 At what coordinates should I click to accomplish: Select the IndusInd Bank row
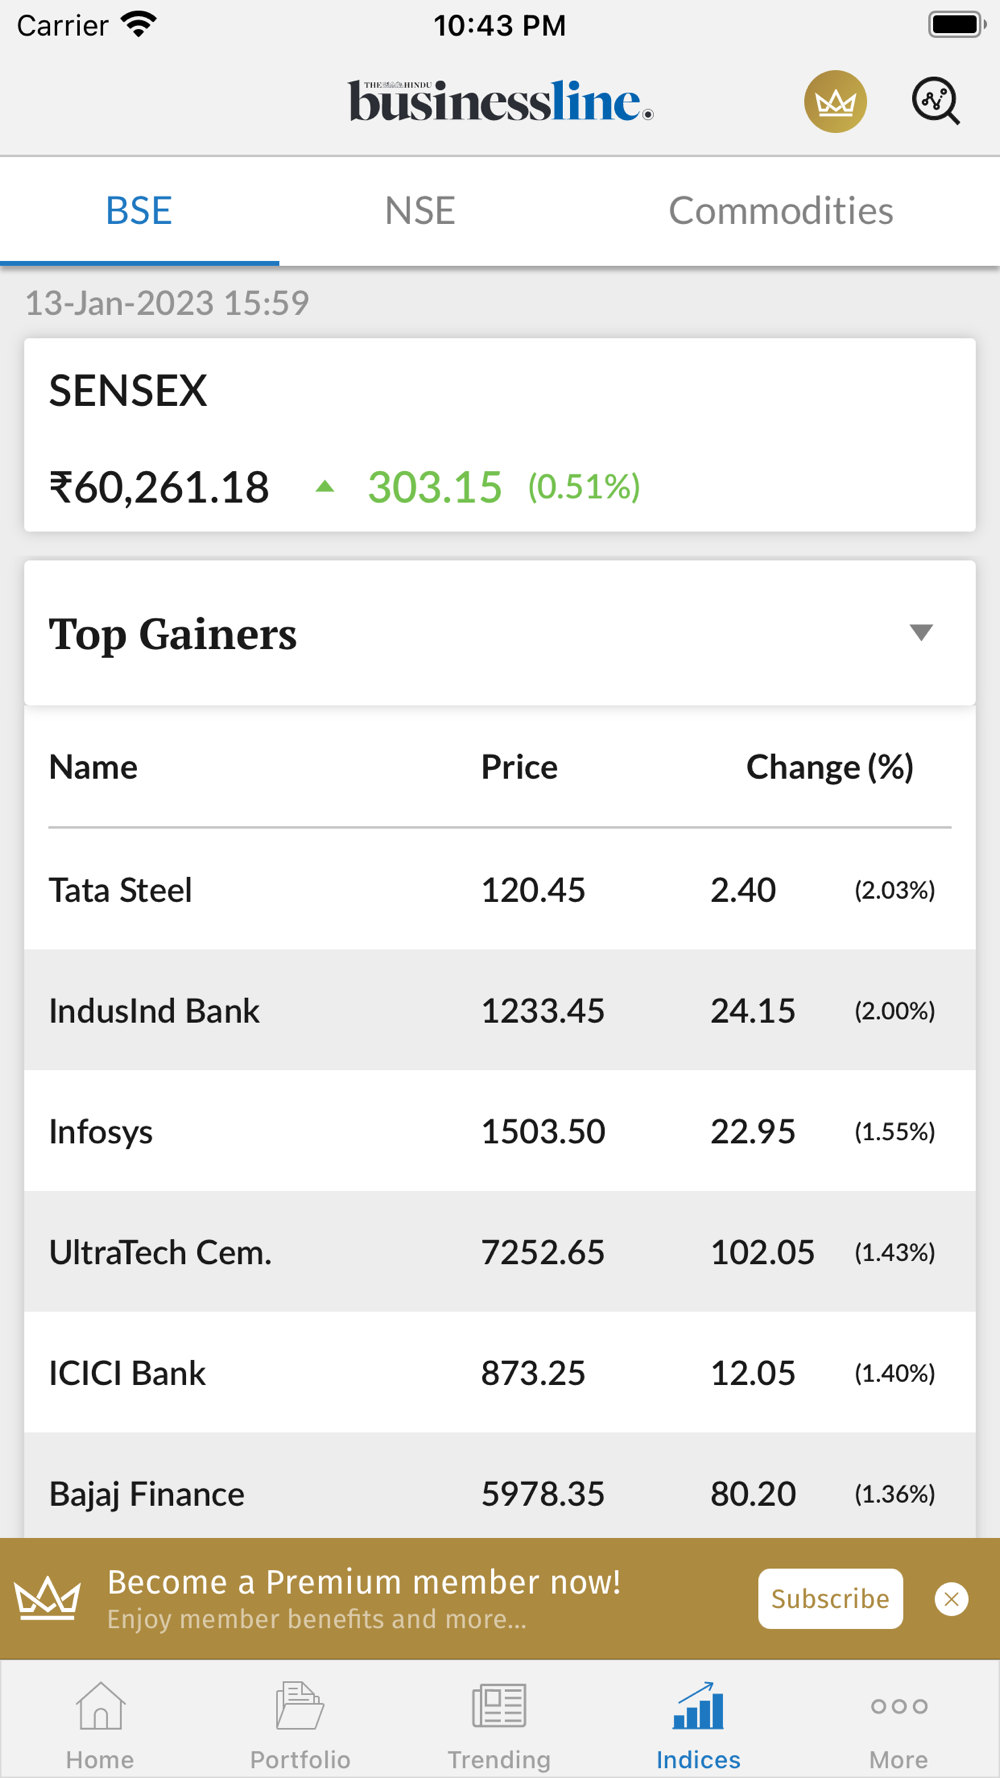500,1010
